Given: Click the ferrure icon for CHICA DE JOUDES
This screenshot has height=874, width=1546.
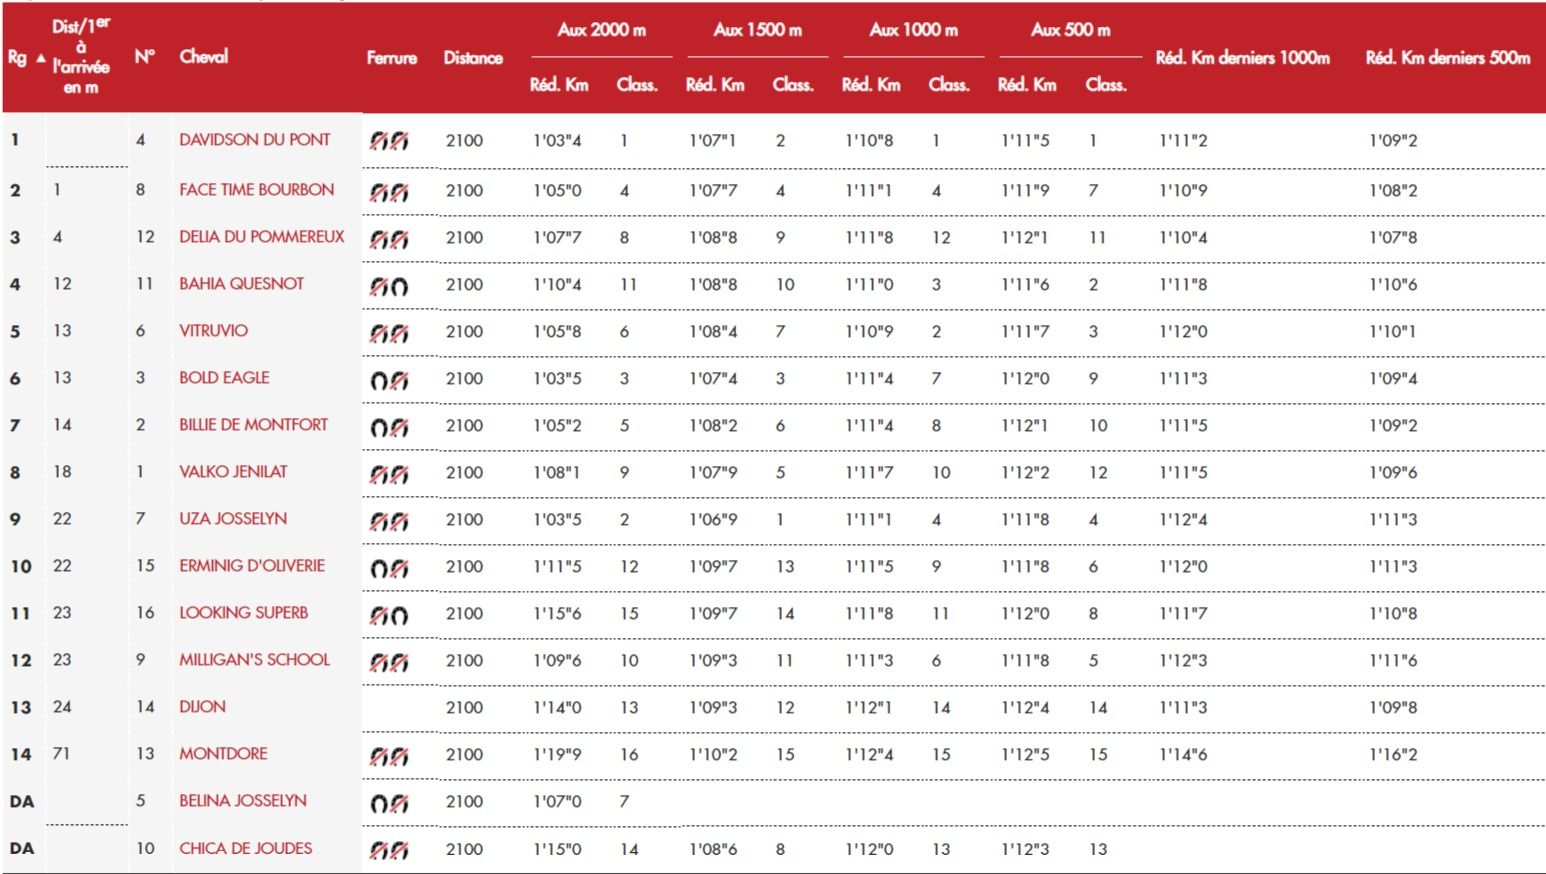Looking at the screenshot, I should pos(389,850).
